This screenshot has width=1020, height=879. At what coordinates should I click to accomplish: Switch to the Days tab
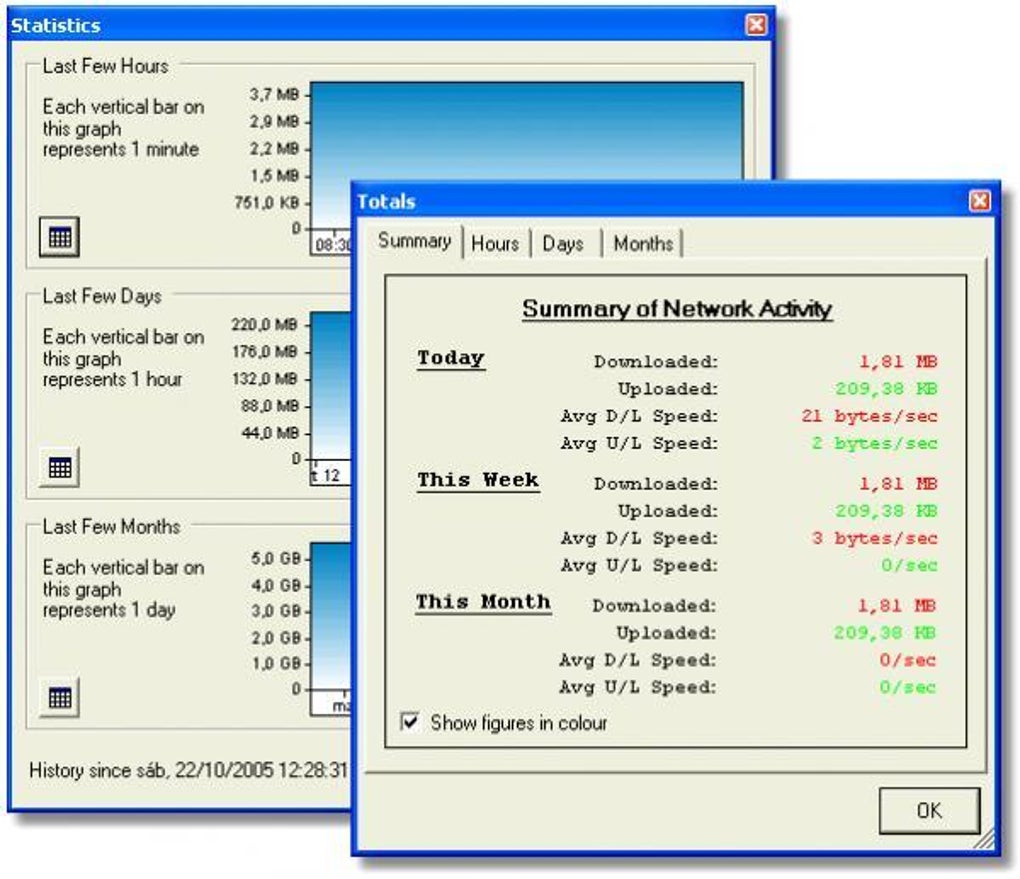[x=563, y=243]
